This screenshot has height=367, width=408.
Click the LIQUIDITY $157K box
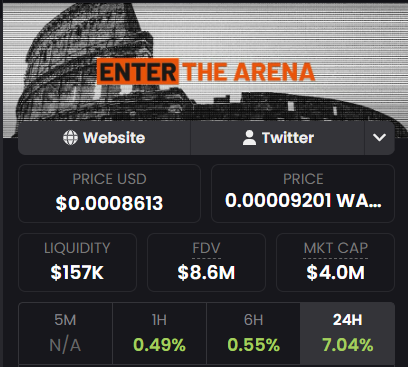(x=77, y=262)
